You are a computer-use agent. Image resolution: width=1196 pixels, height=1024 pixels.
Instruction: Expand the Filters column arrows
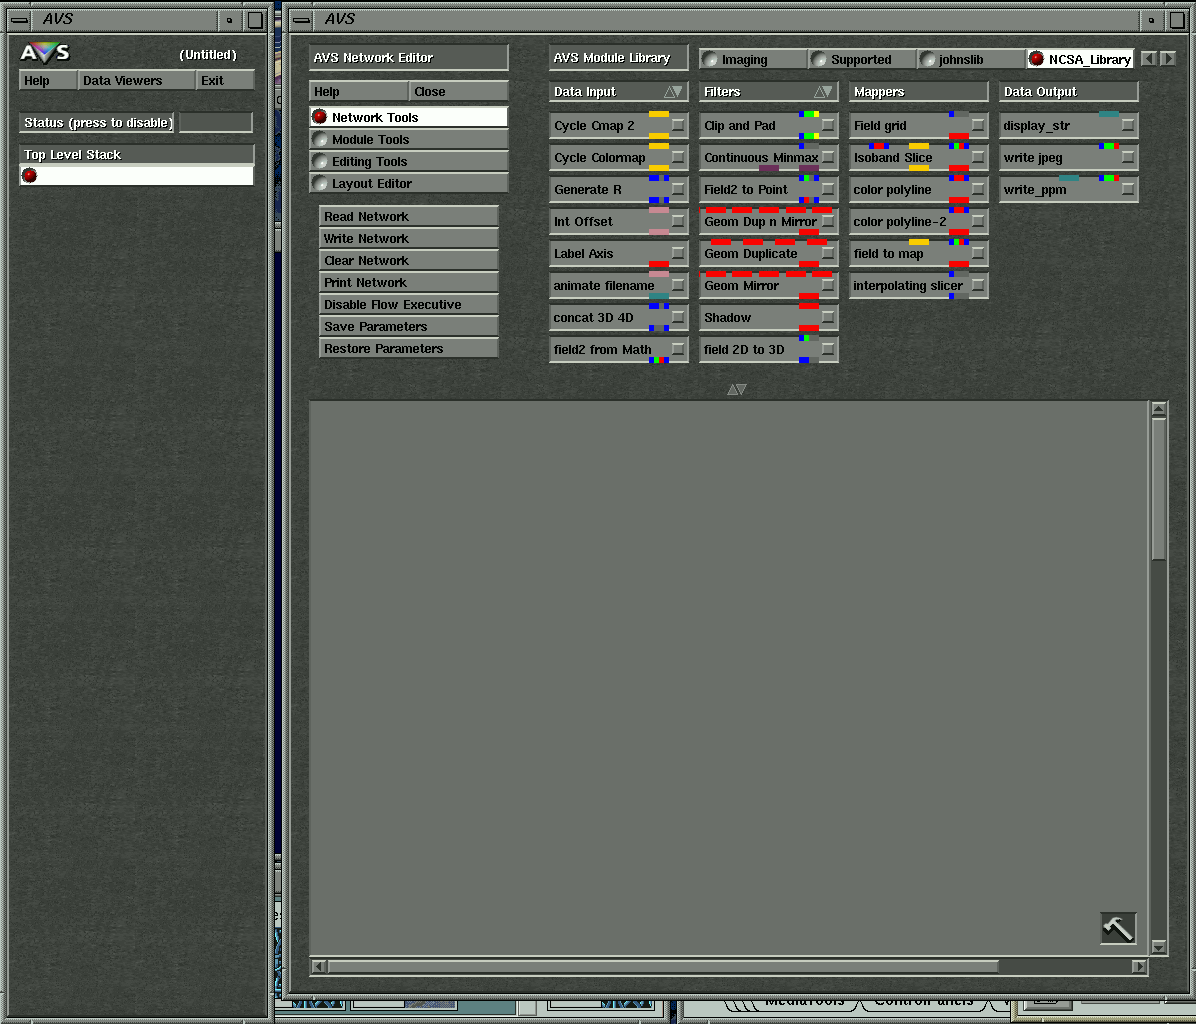[823, 91]
